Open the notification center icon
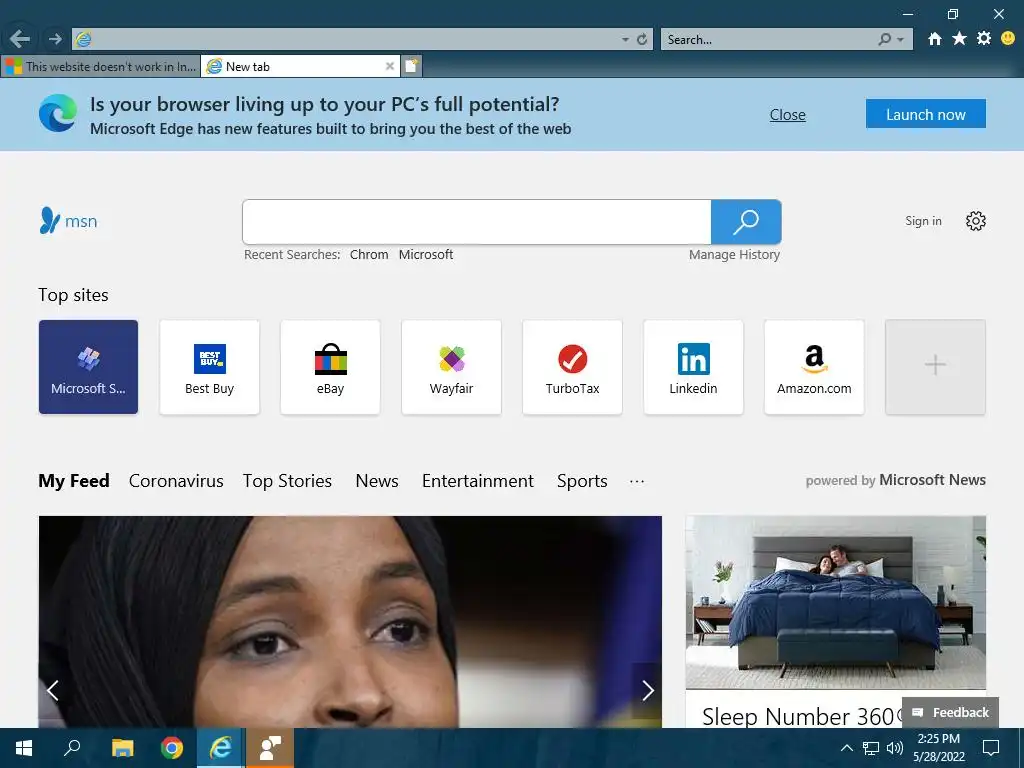The width and height of the screenshot is (1024, 768). click(991, 748)
